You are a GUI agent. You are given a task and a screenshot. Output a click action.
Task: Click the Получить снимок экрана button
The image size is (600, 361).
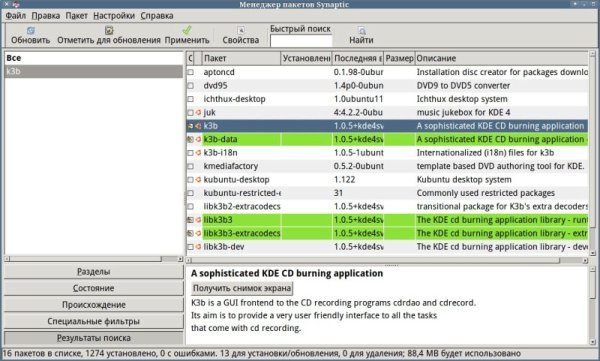coord(242,288)
